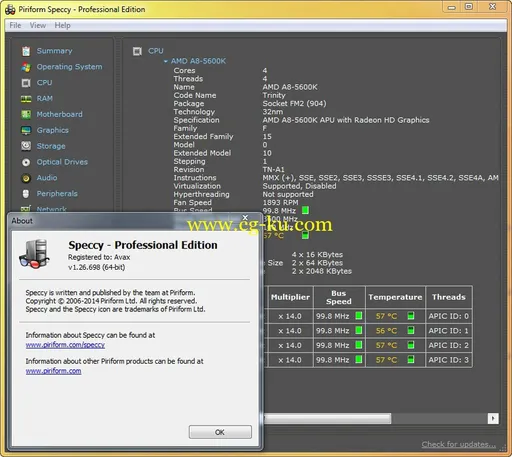Click the Peripherals mouse icon
Viewport: 512px width, 457px height.
(26, 194)
